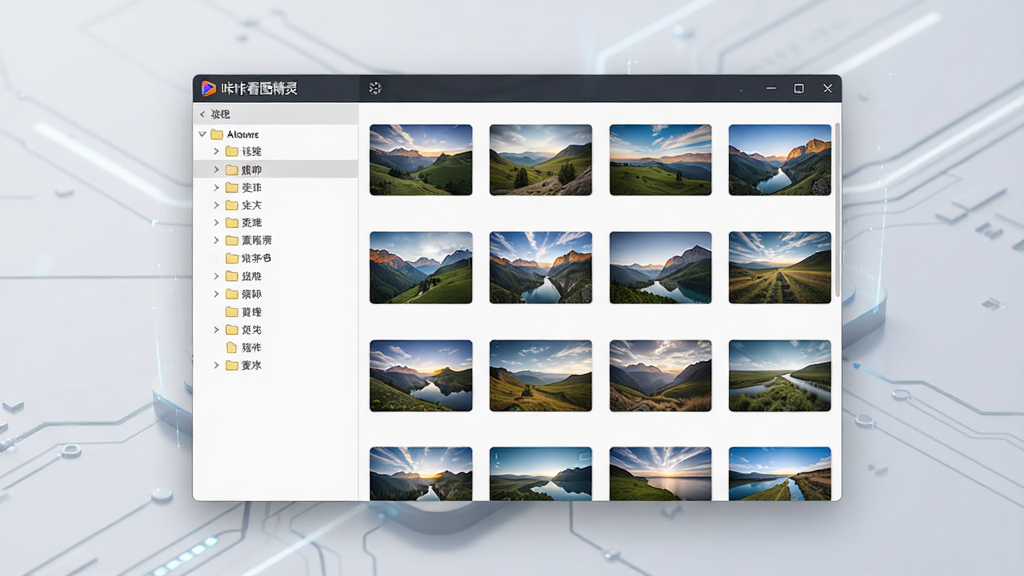Select the highlighted folder row's name
This screenshot has height=576, width=1024.
pos(251,170)
